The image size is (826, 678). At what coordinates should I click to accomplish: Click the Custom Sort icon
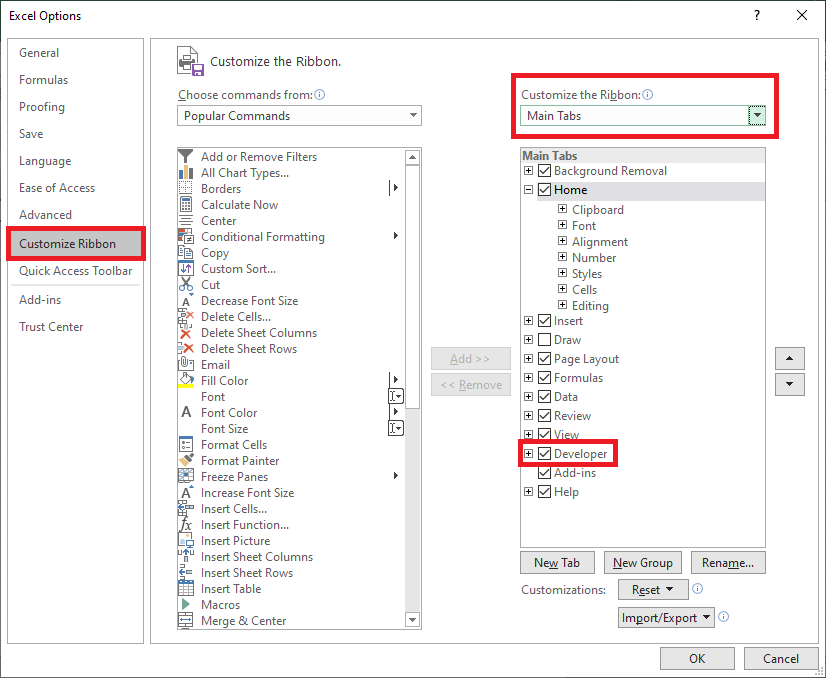[185, 269]
